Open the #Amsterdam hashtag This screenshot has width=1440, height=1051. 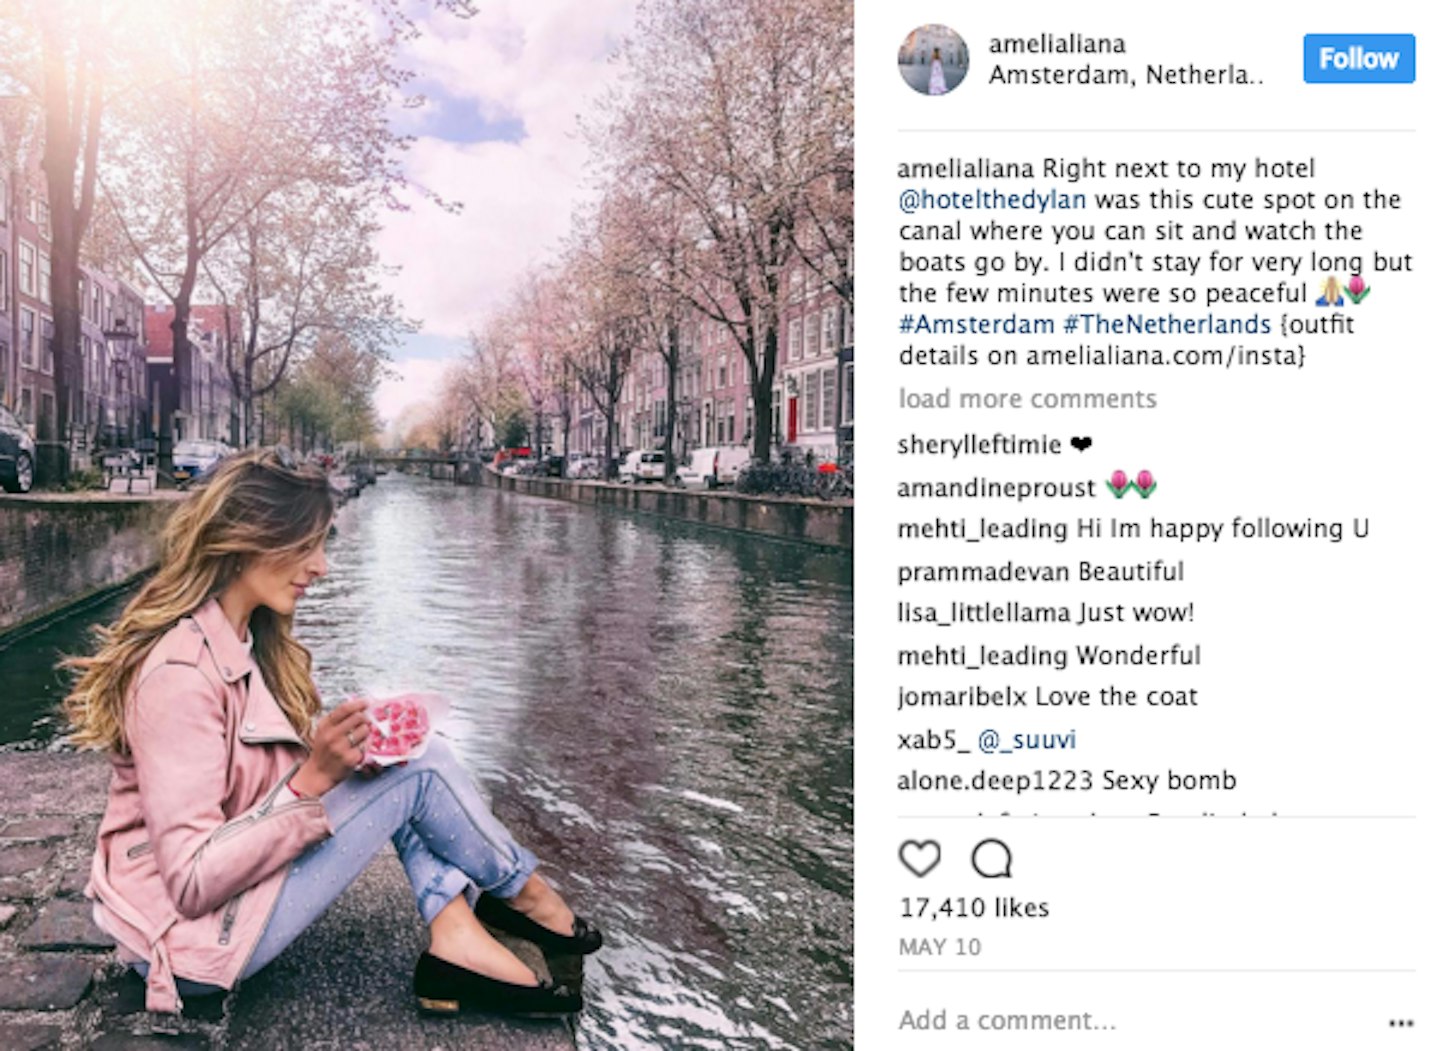click(x=976, y=324)
